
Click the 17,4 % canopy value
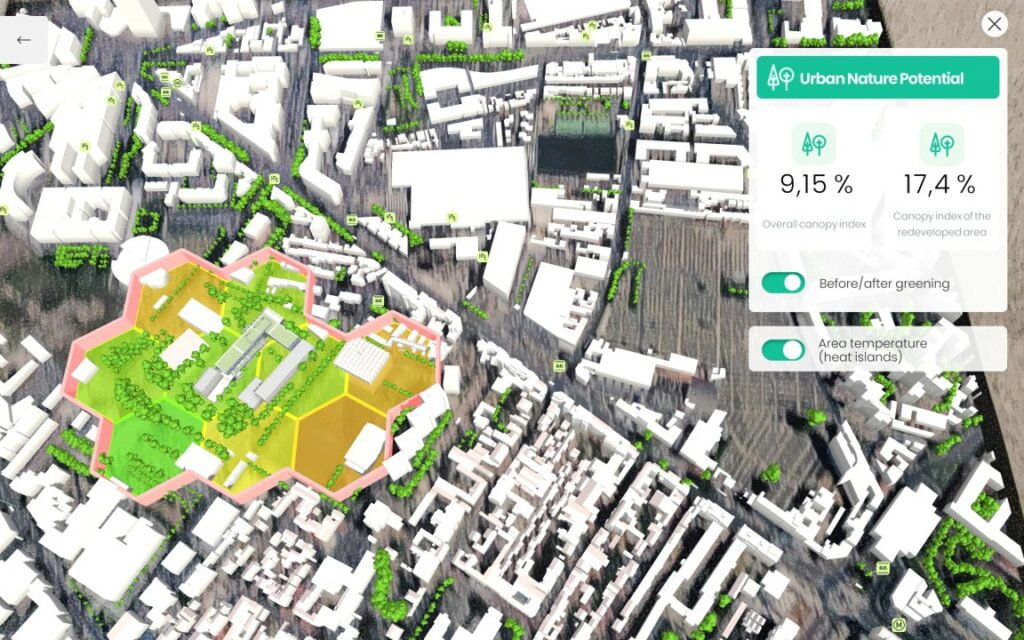tap(940, 185)
